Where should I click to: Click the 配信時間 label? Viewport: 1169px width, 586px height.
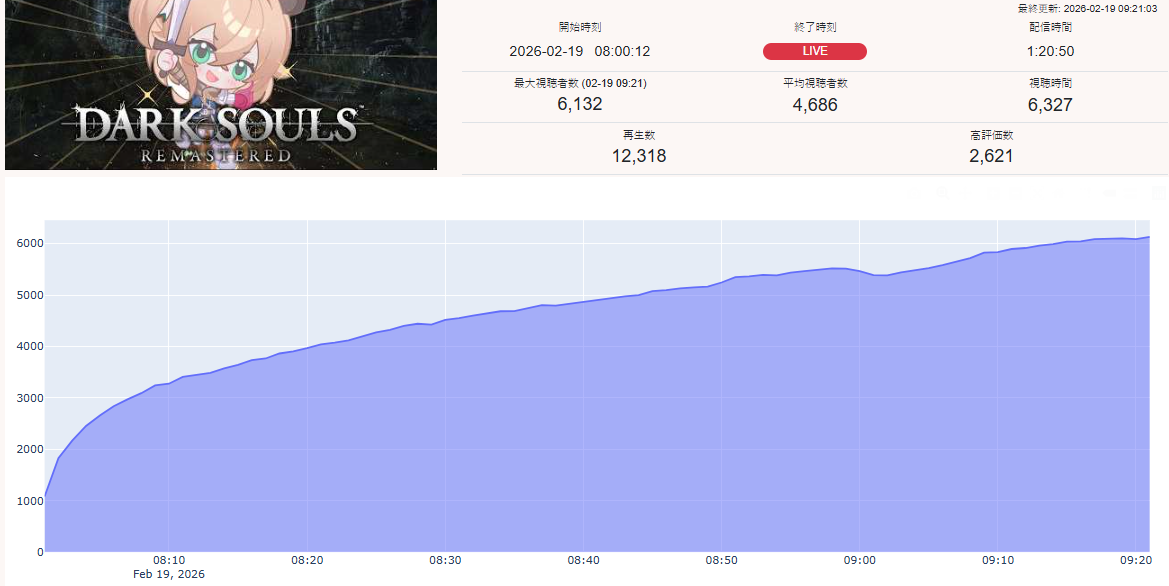coord(1050,28)
